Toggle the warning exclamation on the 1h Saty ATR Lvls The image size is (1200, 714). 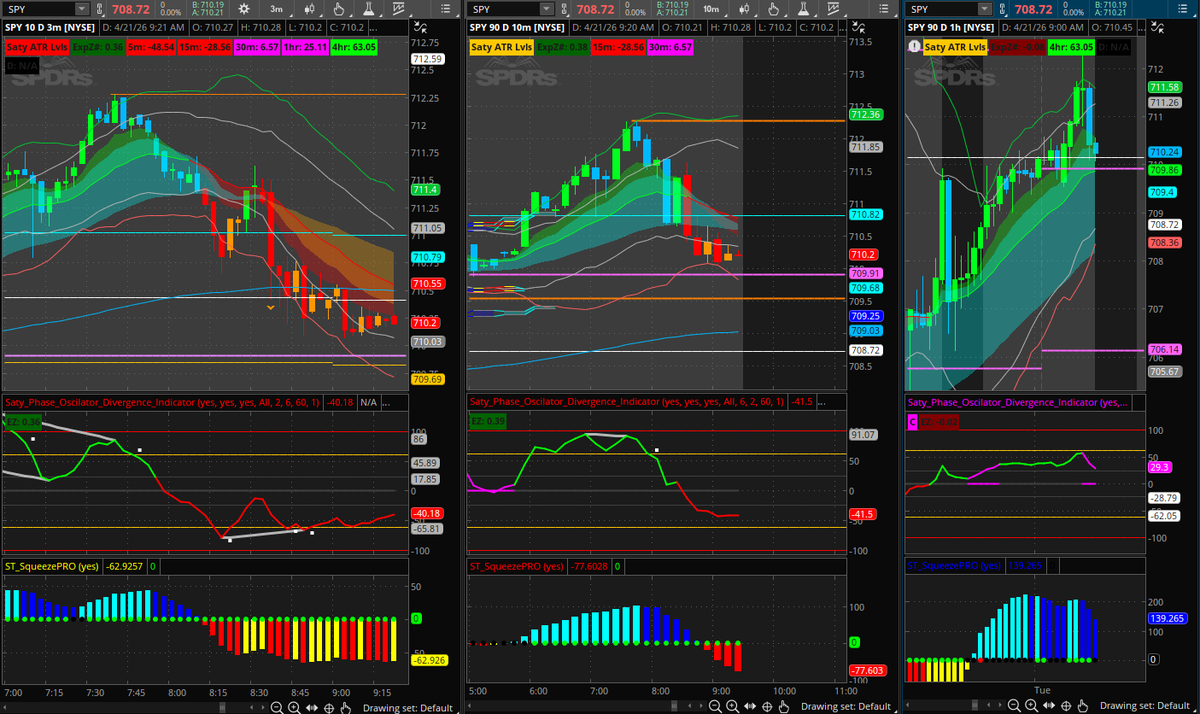913,47
